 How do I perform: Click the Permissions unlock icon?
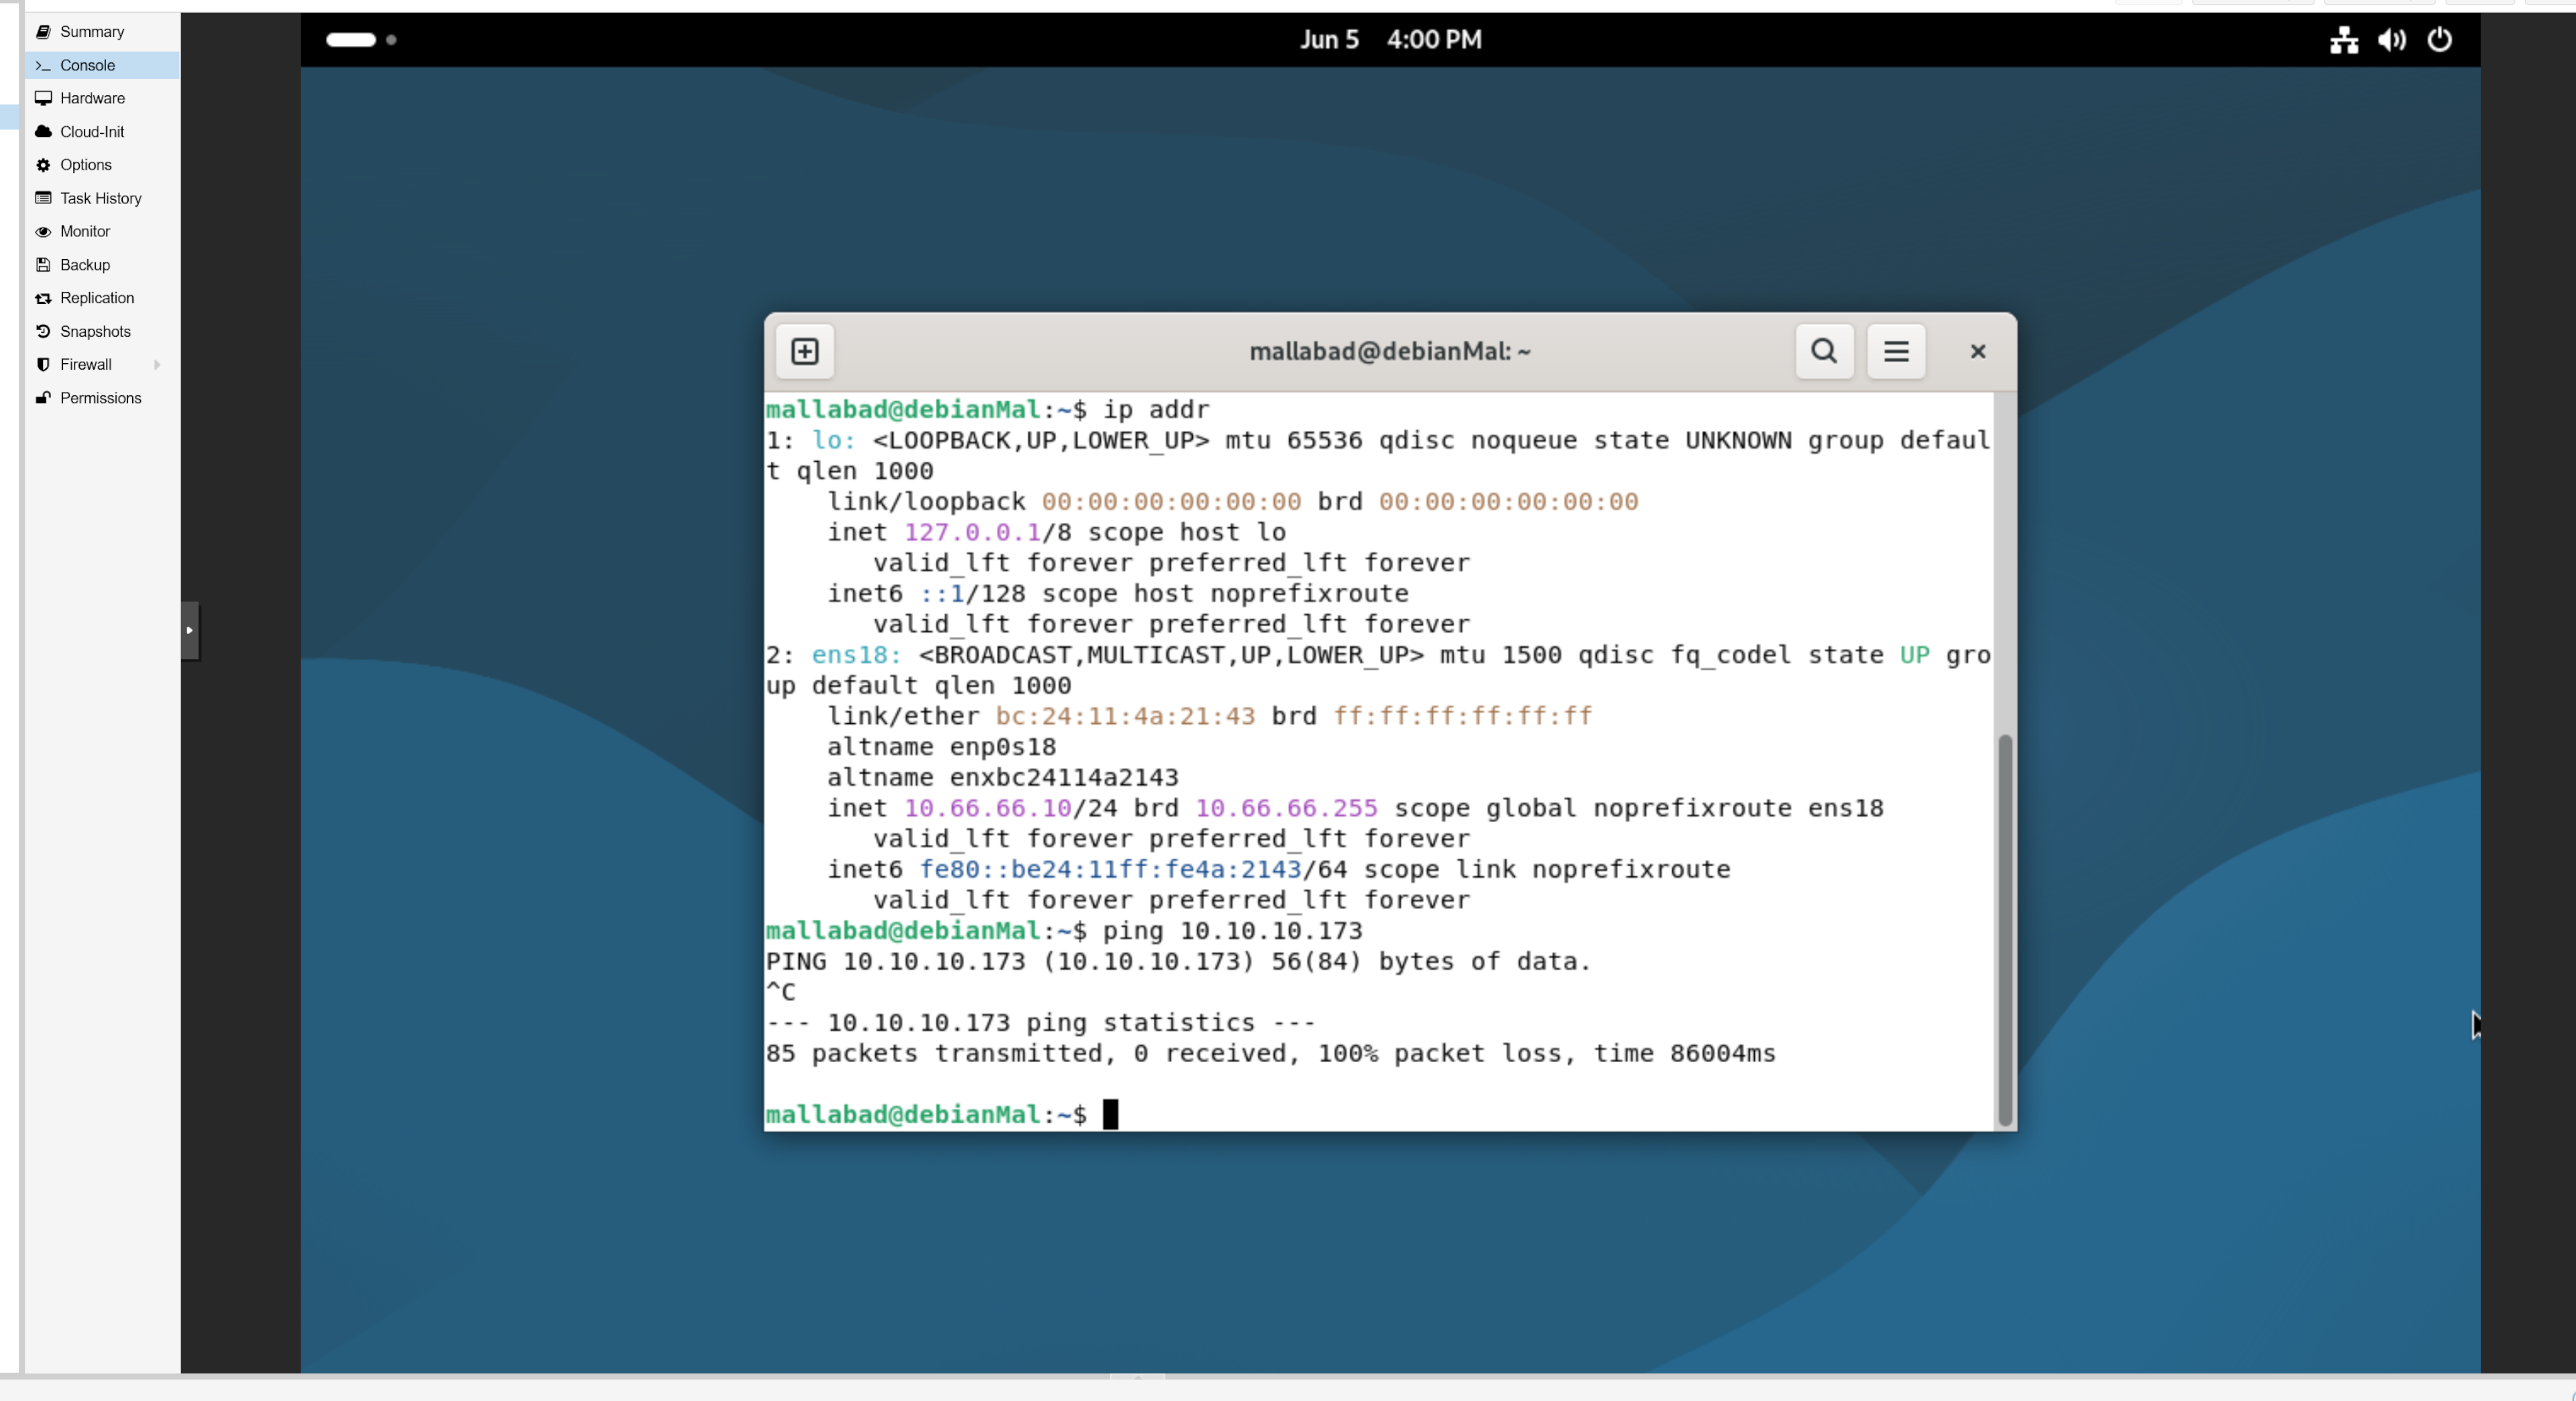[x=43, y=398]
